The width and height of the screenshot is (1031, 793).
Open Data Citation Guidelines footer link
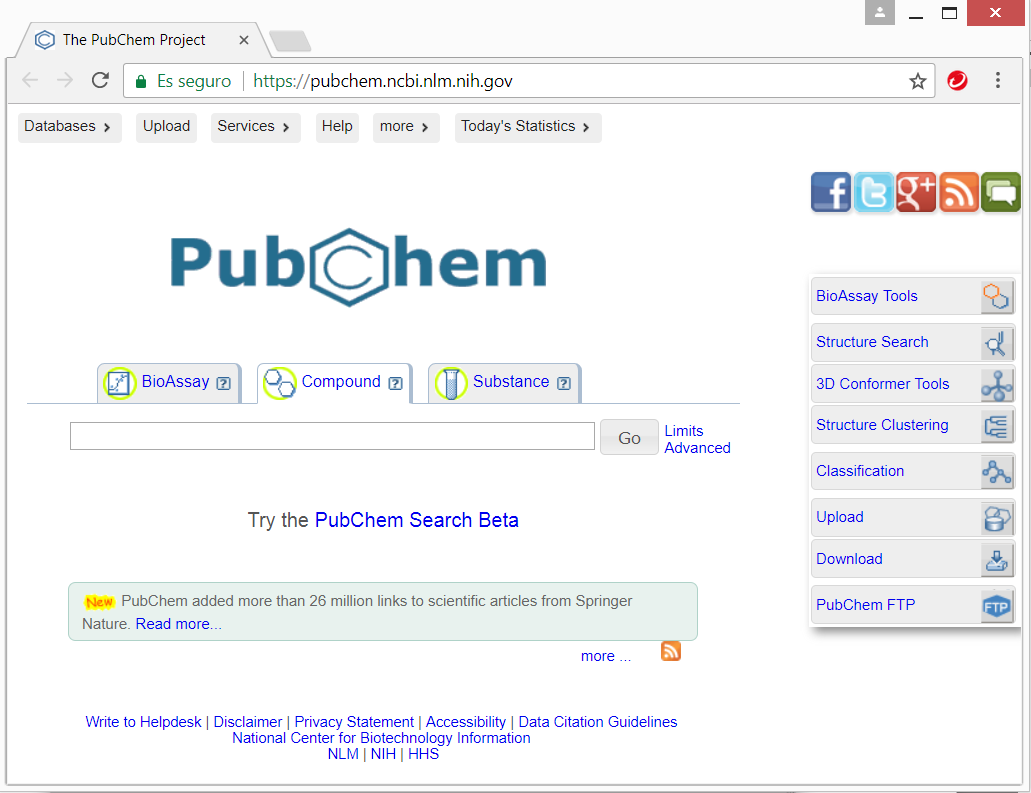[x=598, y=722]
